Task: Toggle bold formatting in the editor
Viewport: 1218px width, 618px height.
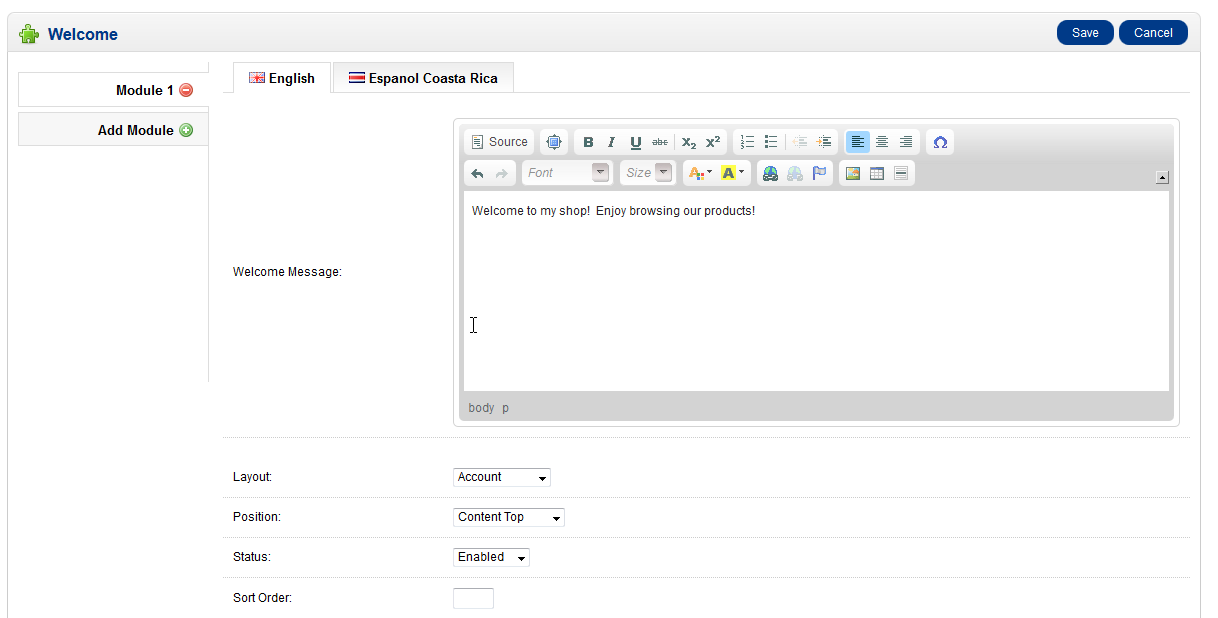Action: (x=588, y=142)
